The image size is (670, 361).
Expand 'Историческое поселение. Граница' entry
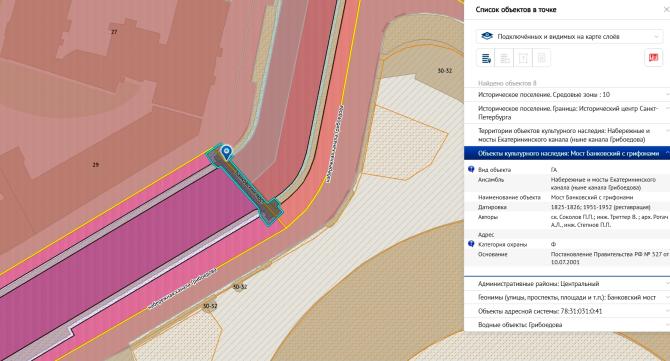coord(567,113)
